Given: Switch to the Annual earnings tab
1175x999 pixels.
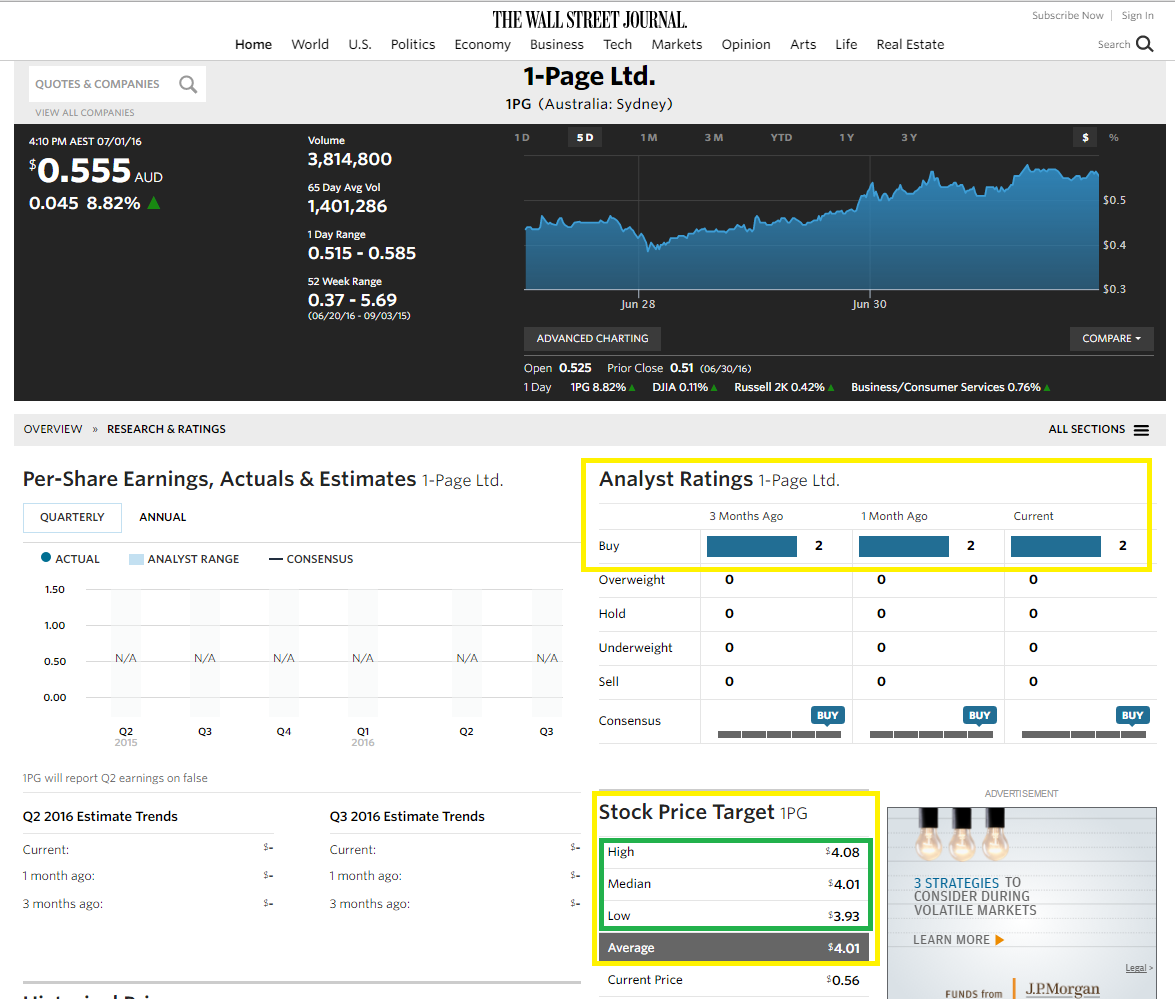Looking at the screenshot, I should pos(163,518).
